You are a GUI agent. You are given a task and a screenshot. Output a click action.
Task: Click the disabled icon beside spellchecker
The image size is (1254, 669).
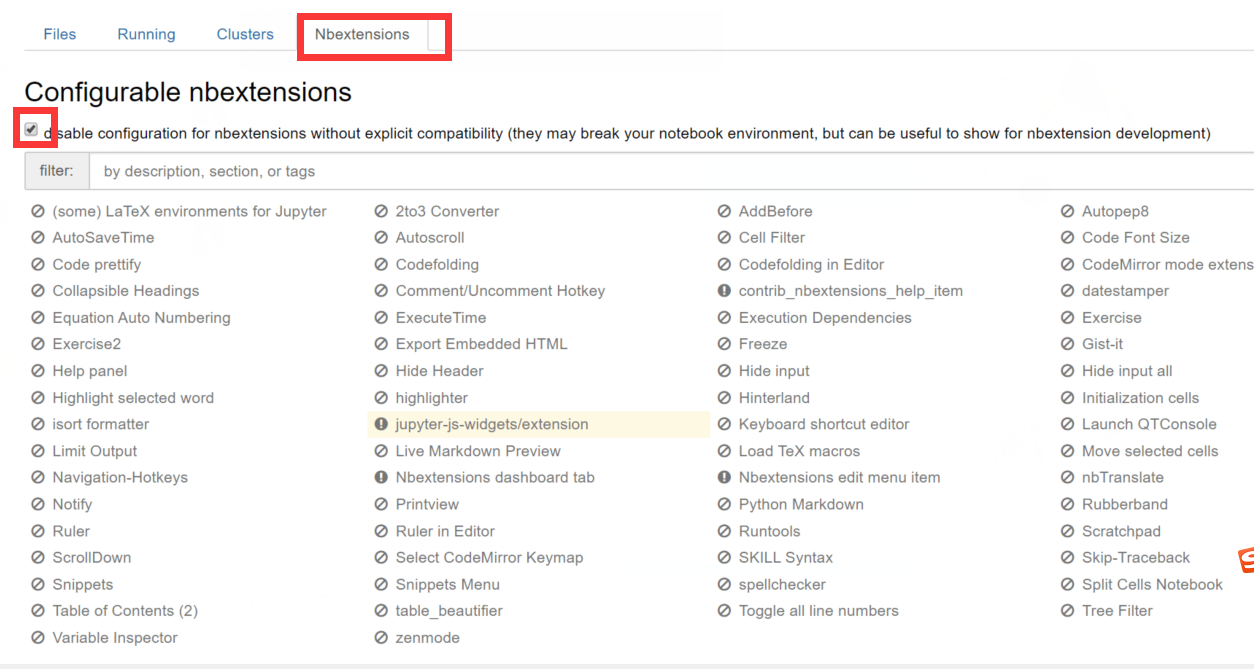(x=724, y=584)
